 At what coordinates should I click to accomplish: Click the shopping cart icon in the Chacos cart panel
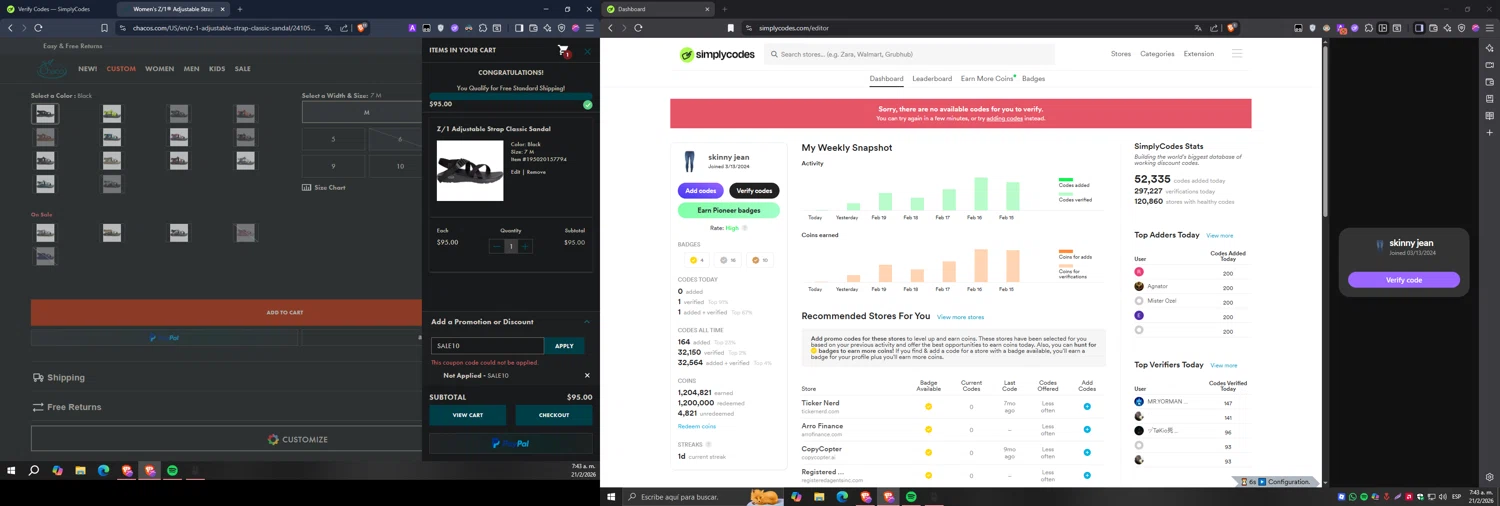point(563,50)
